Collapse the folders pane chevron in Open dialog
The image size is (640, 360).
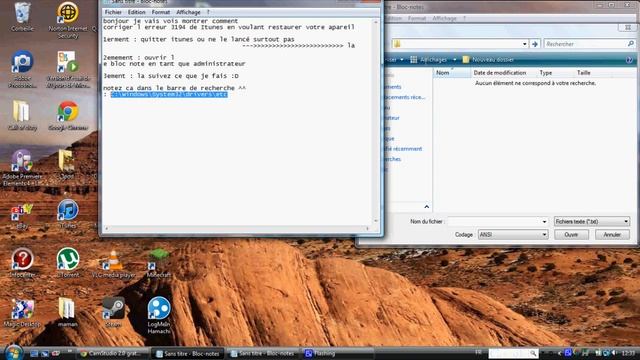(x=426, y=207)
